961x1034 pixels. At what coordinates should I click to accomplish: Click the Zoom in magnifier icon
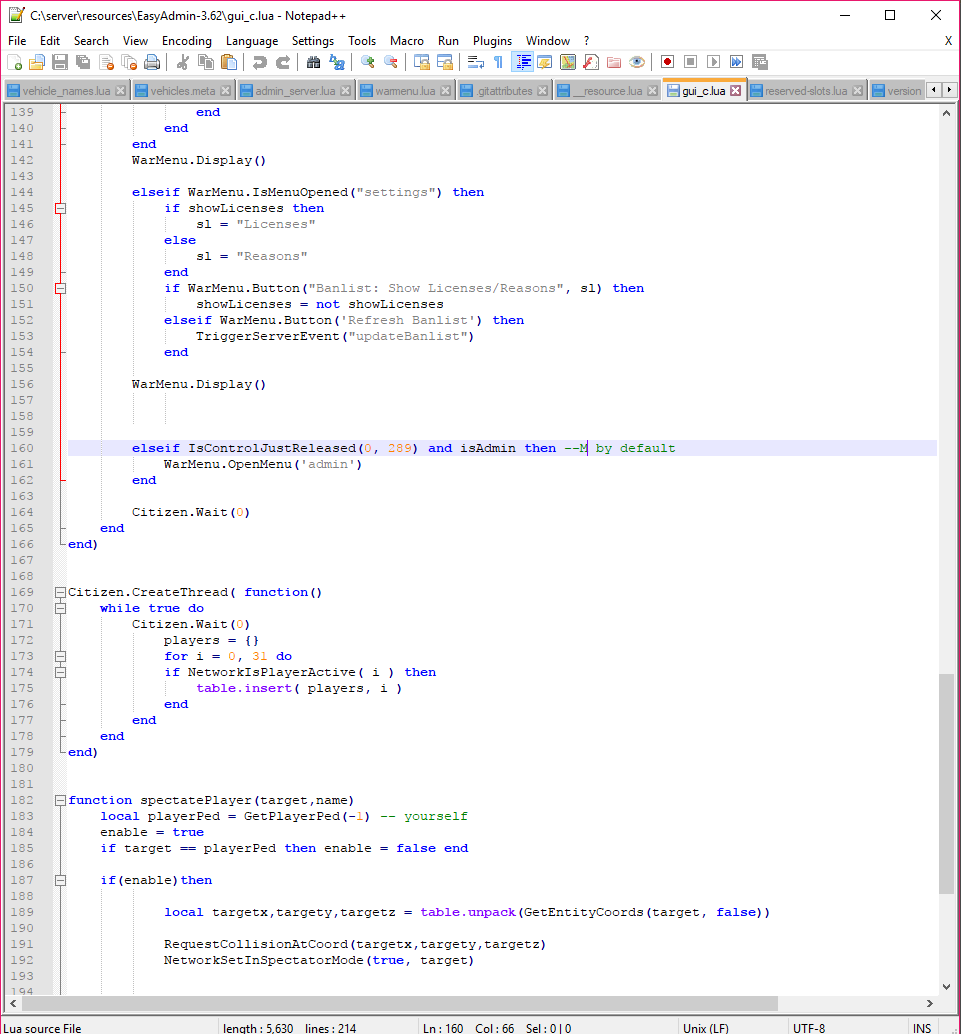click(x=367, y=62)
